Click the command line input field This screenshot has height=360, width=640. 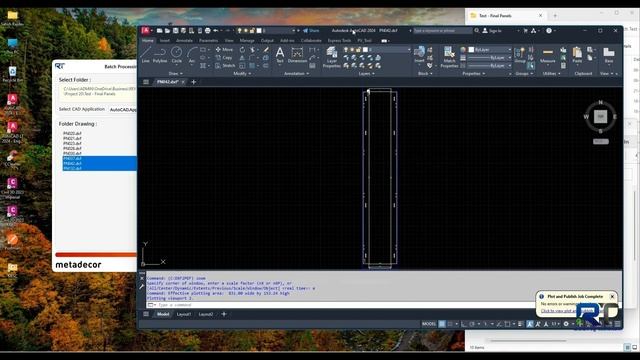tap(384, 305)
